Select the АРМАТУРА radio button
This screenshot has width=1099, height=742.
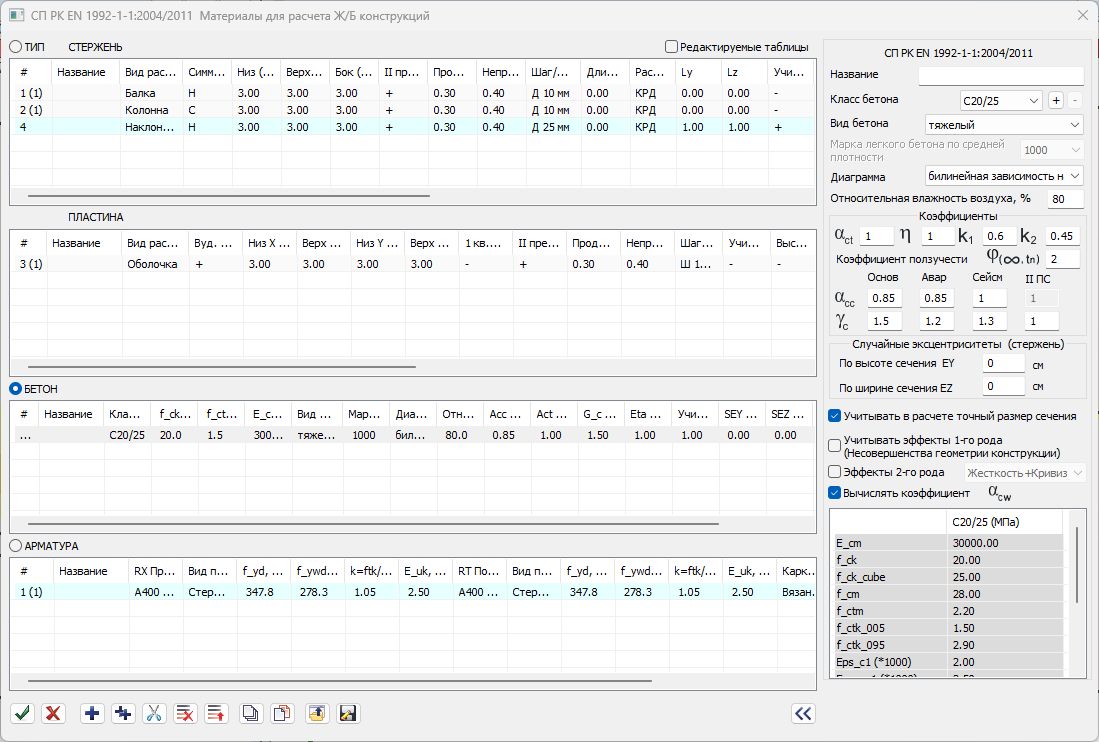(x=15, y=546)
